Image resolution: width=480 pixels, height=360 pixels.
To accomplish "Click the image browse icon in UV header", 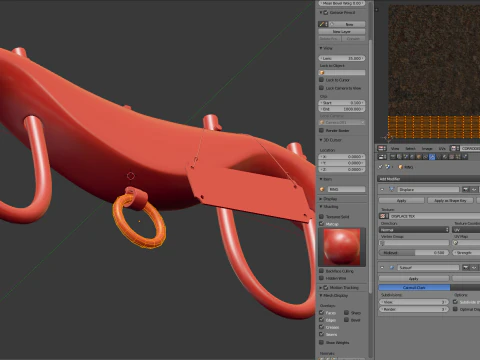I will (x=454, y=148).
